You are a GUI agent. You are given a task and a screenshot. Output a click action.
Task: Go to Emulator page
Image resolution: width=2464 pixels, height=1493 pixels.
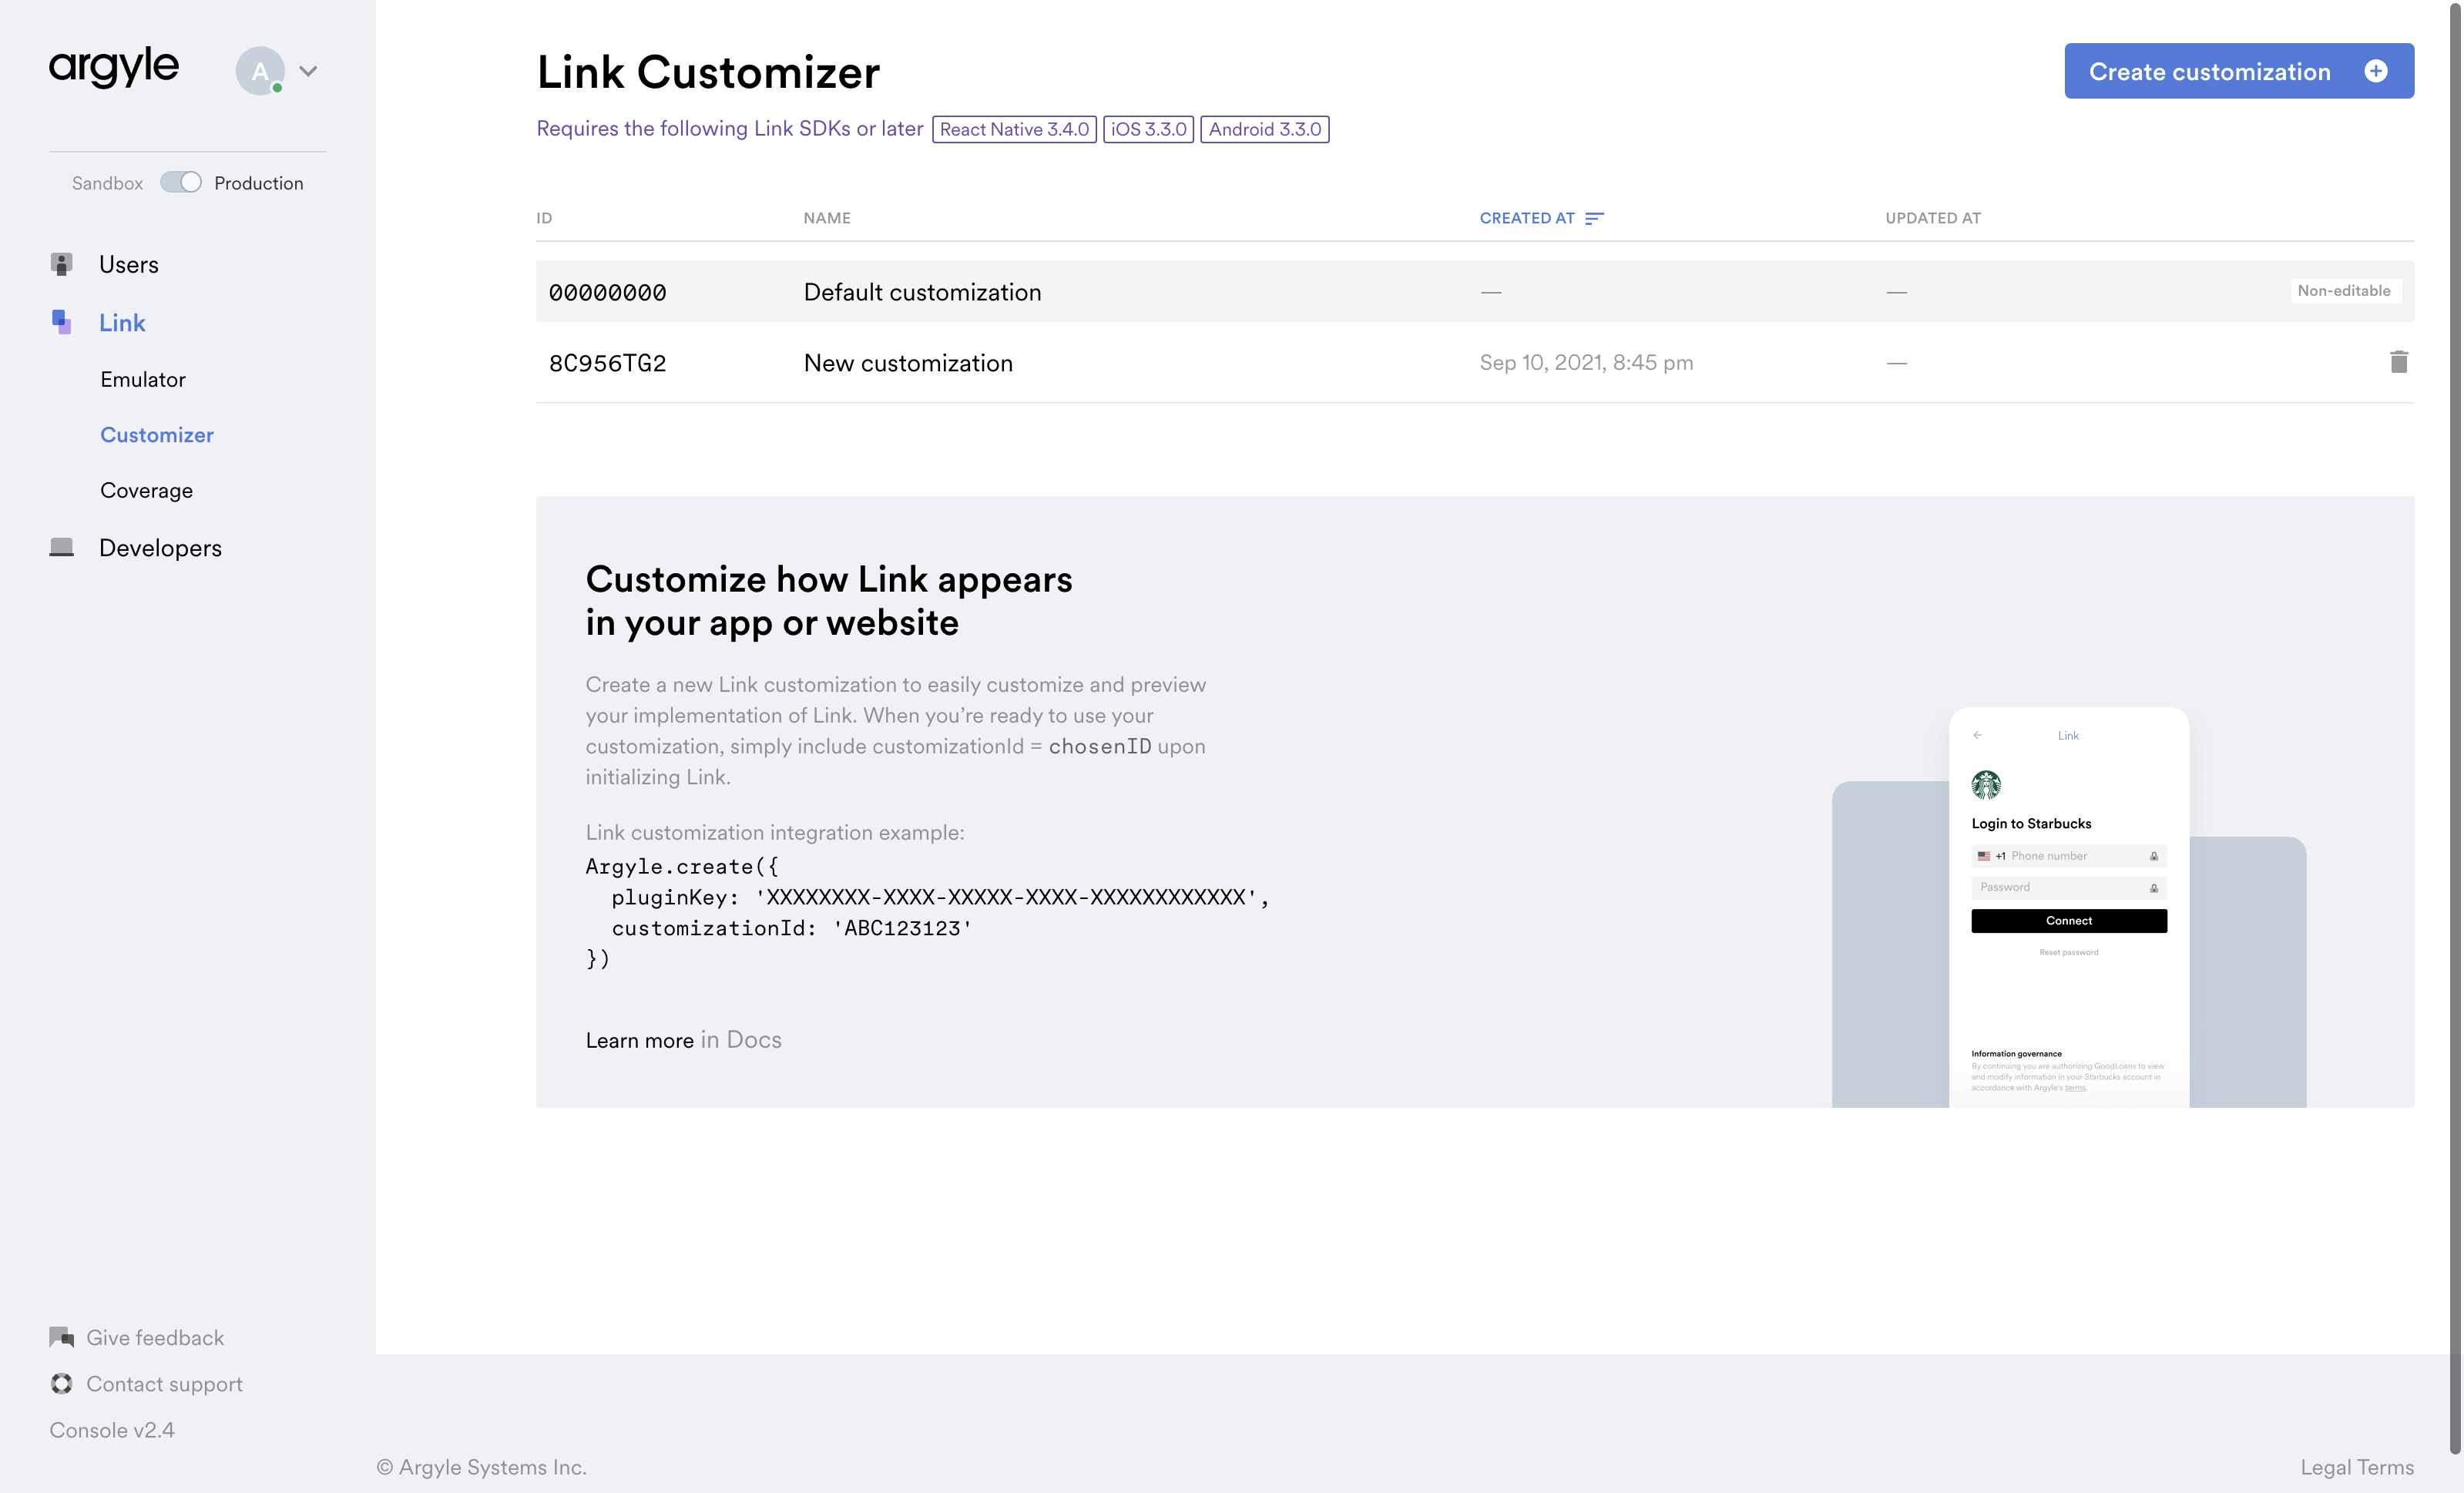pos(143,379)
